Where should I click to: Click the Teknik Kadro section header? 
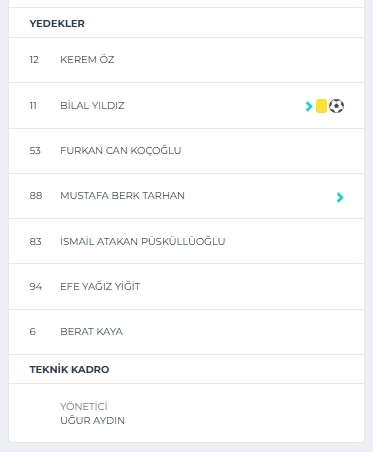point(69,369)
